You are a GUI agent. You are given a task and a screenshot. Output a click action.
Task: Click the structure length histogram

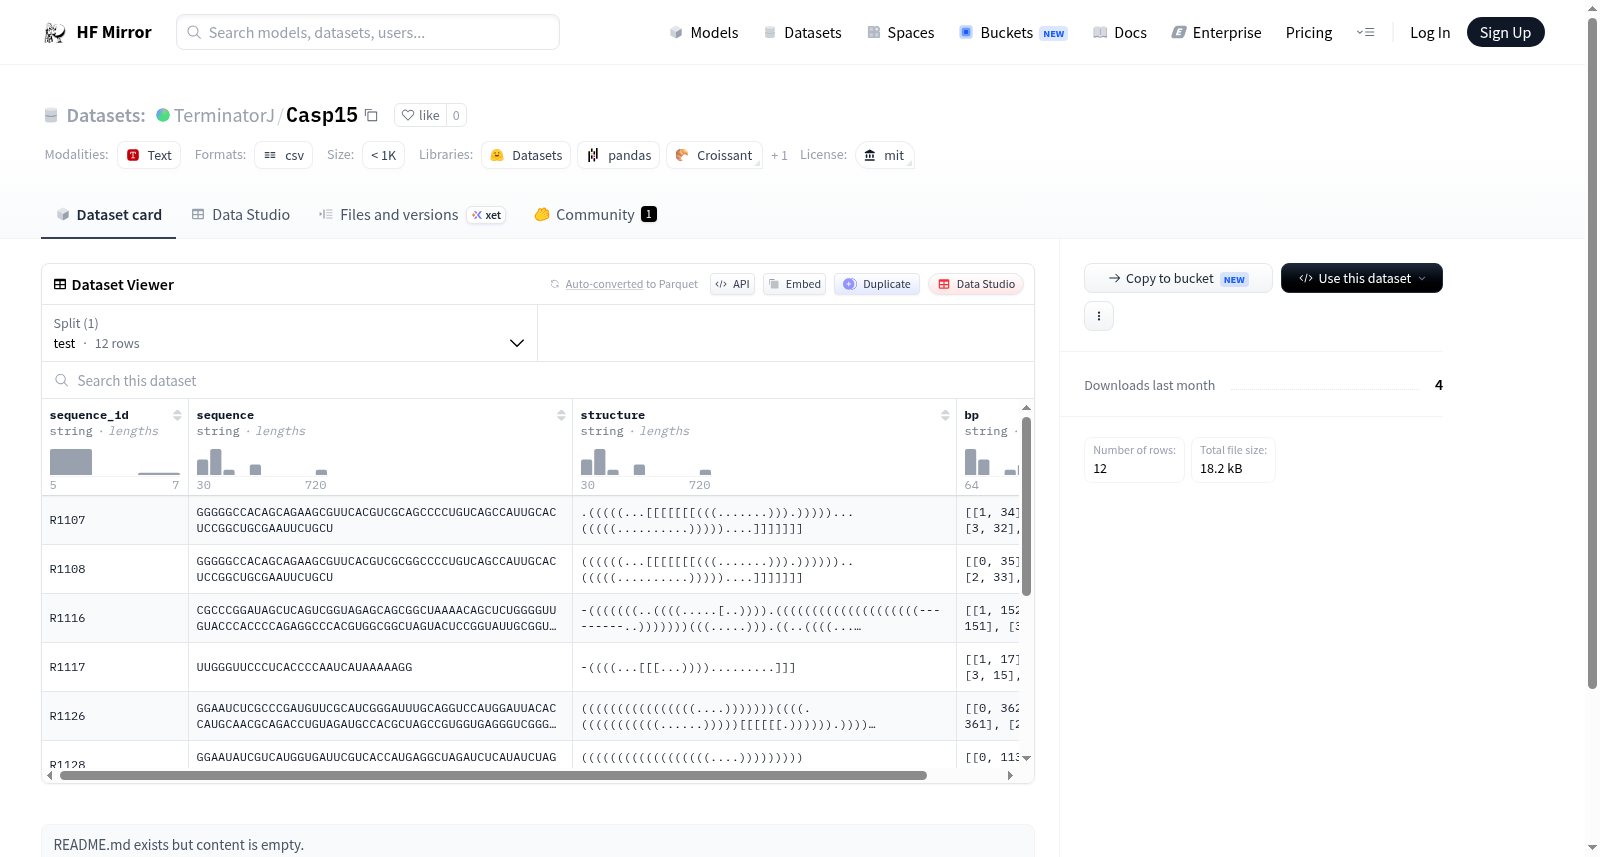pos(646,462)
